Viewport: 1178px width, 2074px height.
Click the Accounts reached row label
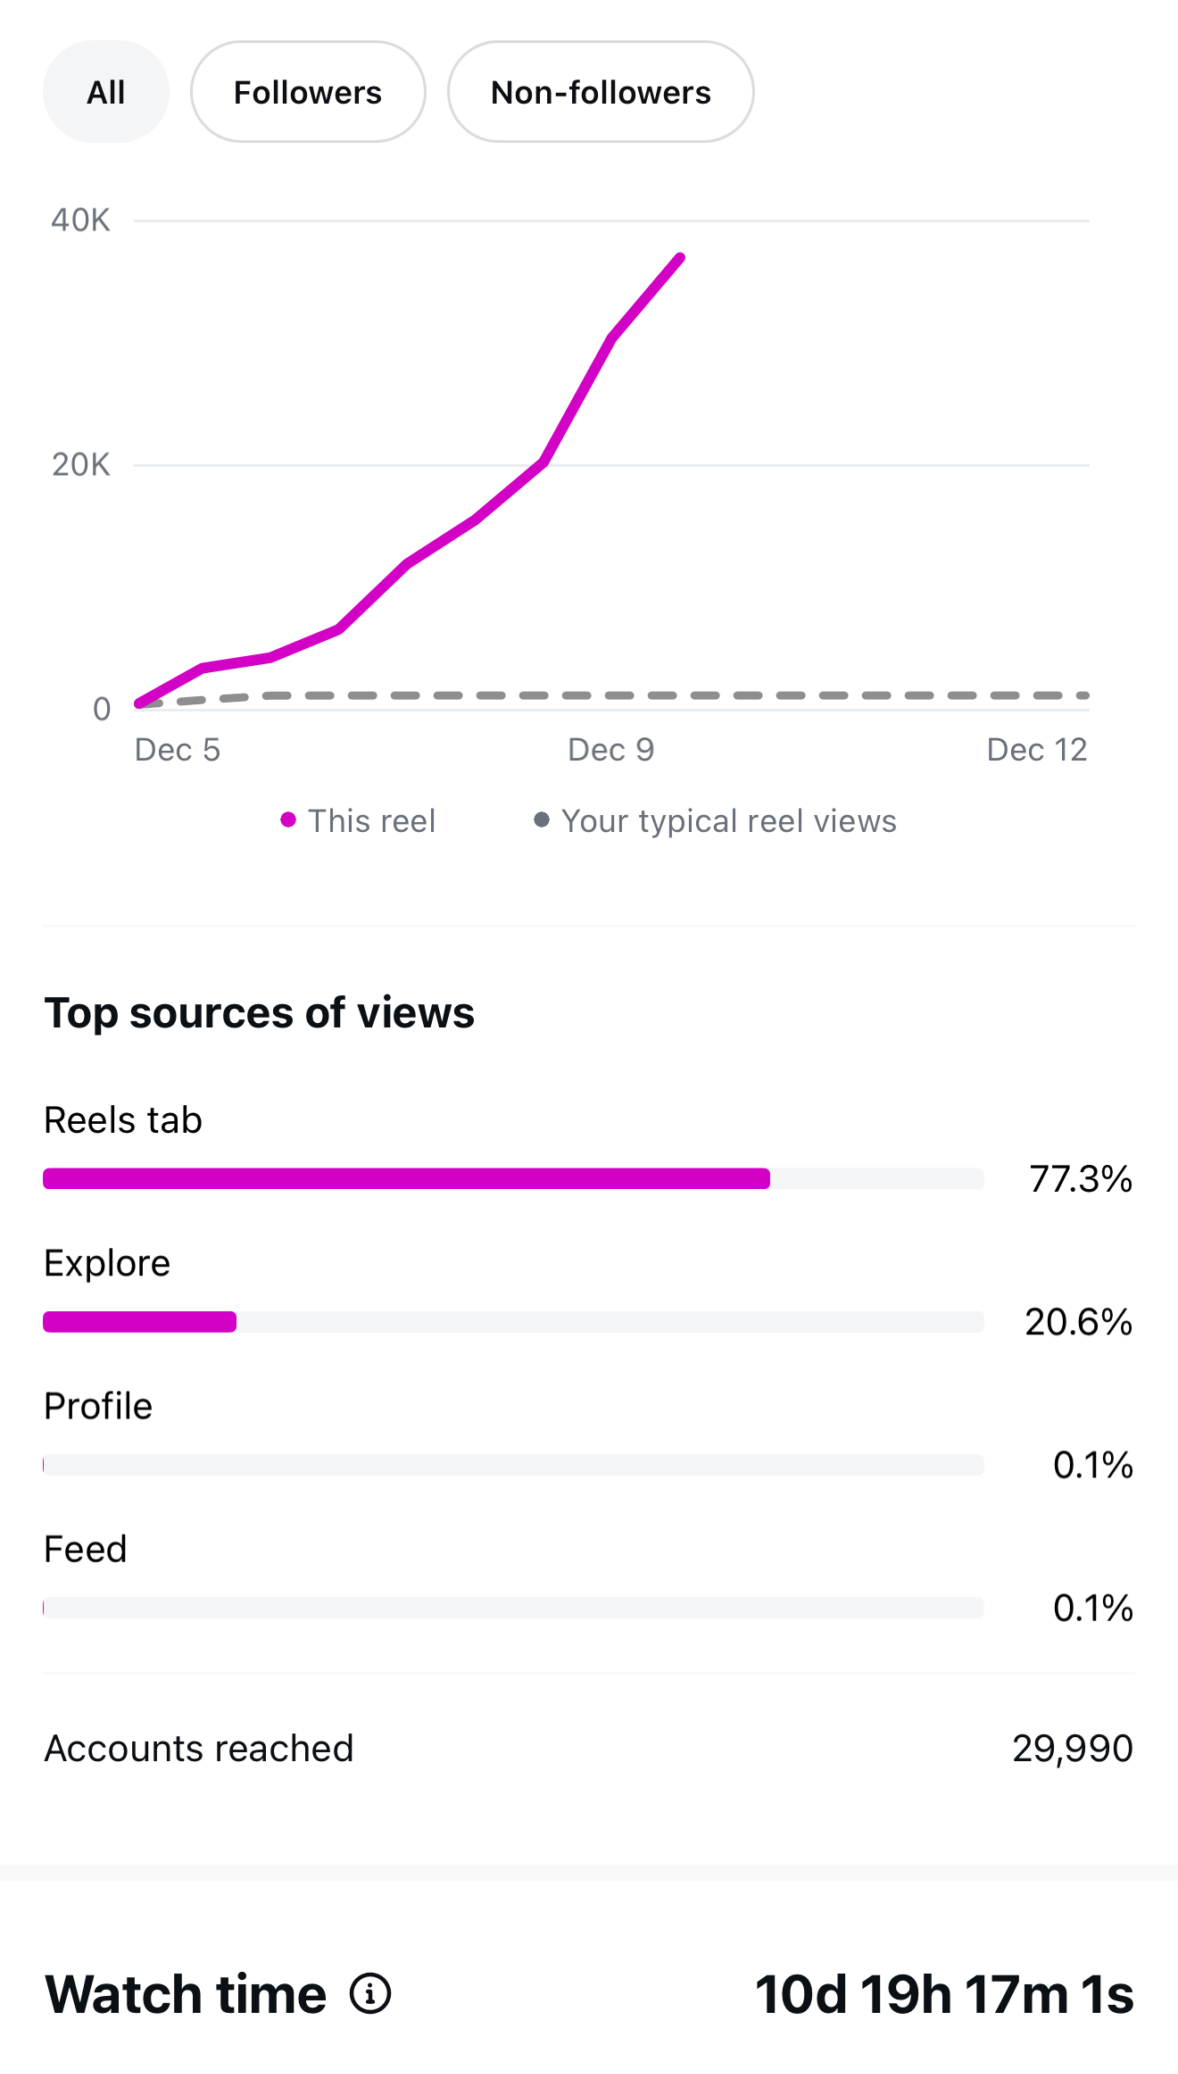pos(199,1748)
